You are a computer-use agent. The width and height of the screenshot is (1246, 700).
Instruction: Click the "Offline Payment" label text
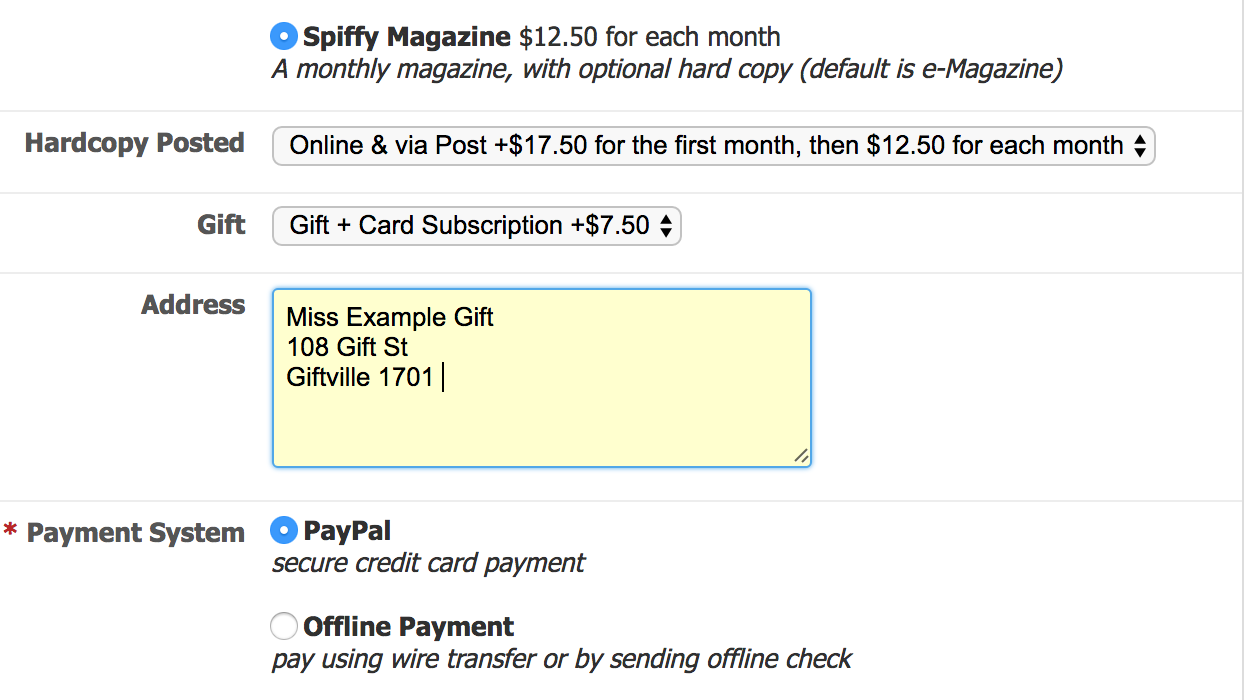(408, 627)
